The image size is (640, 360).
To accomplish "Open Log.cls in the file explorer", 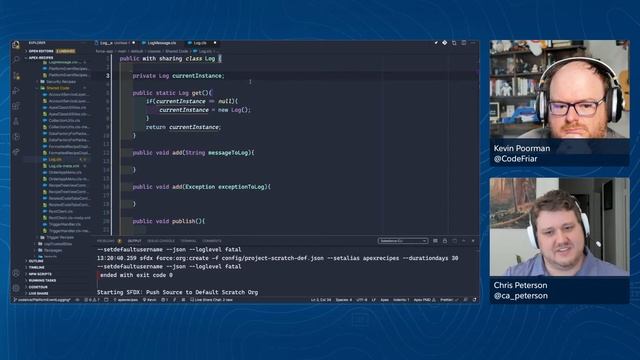I will [x=55, y=159].
